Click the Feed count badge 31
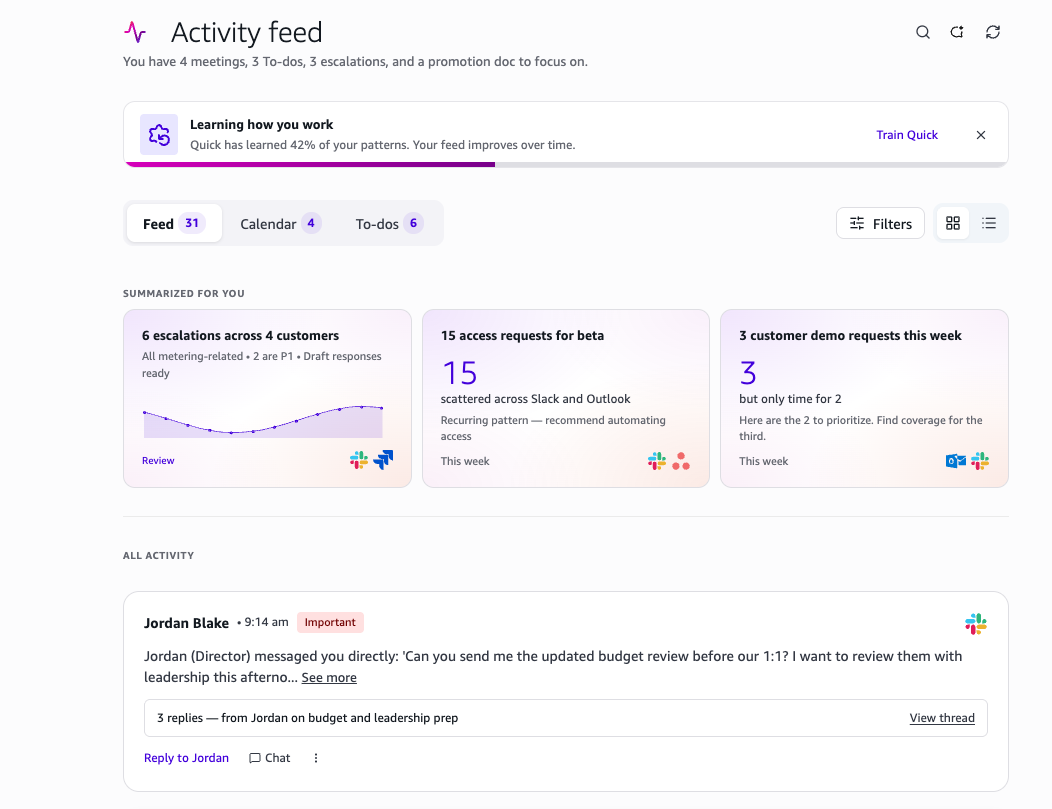 (192, 223)
